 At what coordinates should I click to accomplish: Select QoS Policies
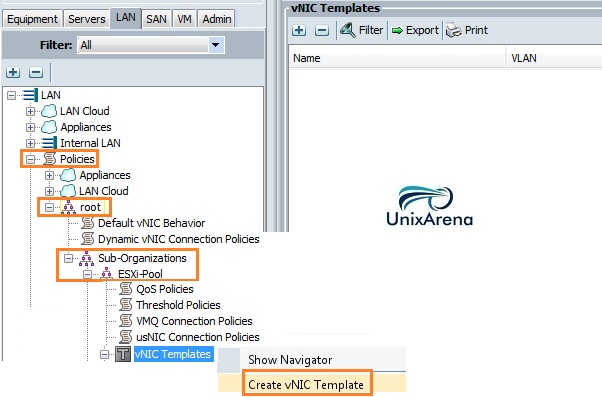pos(165,289)
